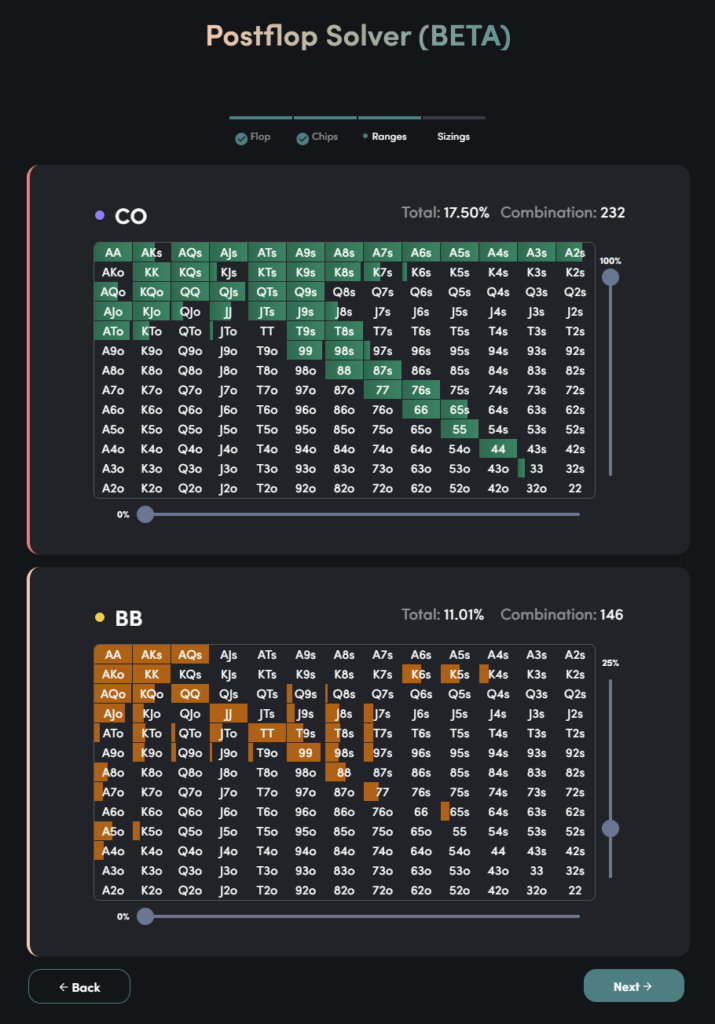
Task: Toggle KK in the BB range grid
Action: (x=151, y=673)
